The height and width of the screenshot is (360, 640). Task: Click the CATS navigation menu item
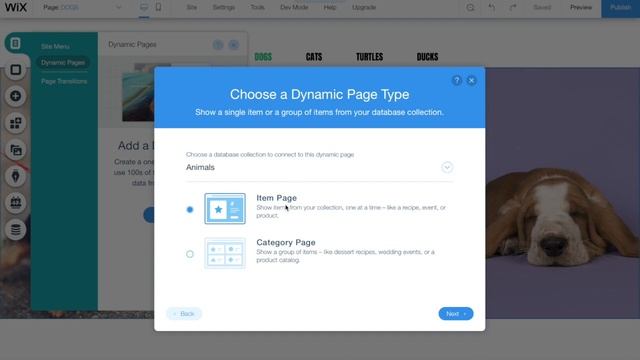pyautogui.click(x=314, y=57)
